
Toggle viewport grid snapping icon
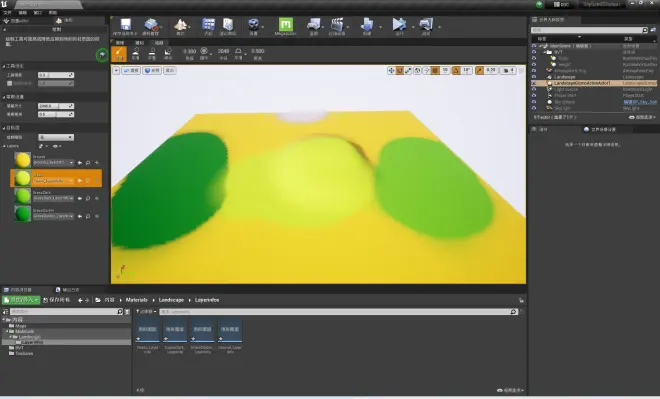[436, 70]
